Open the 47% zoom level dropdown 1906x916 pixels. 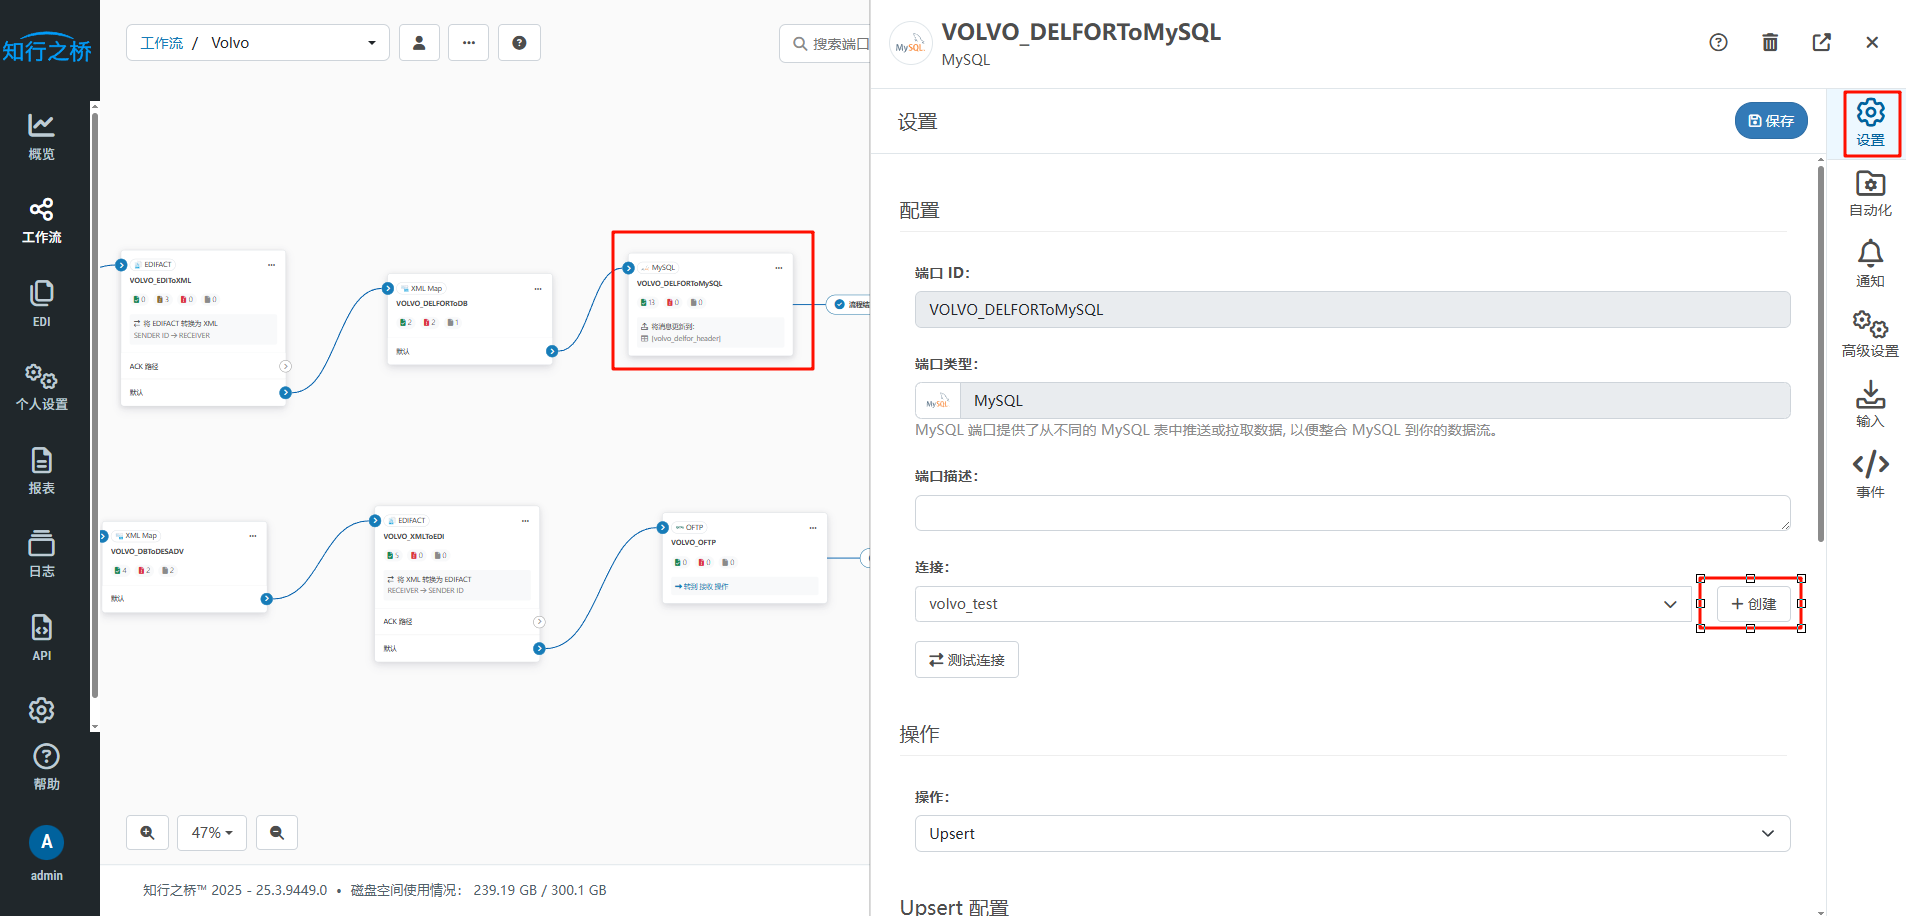point(212,832)
